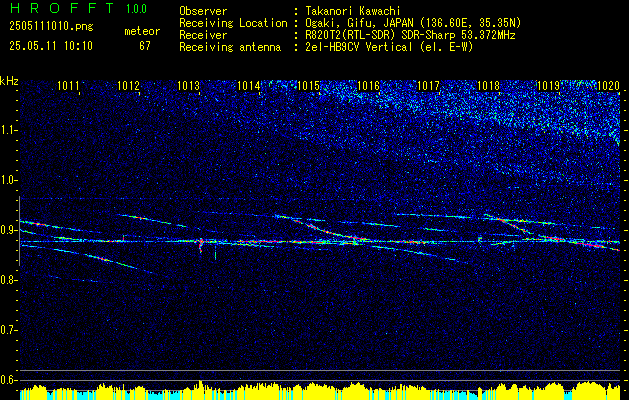This screenshot has width=629, height=400.
Task: Click time marker 1019
Action: point(548,85)
